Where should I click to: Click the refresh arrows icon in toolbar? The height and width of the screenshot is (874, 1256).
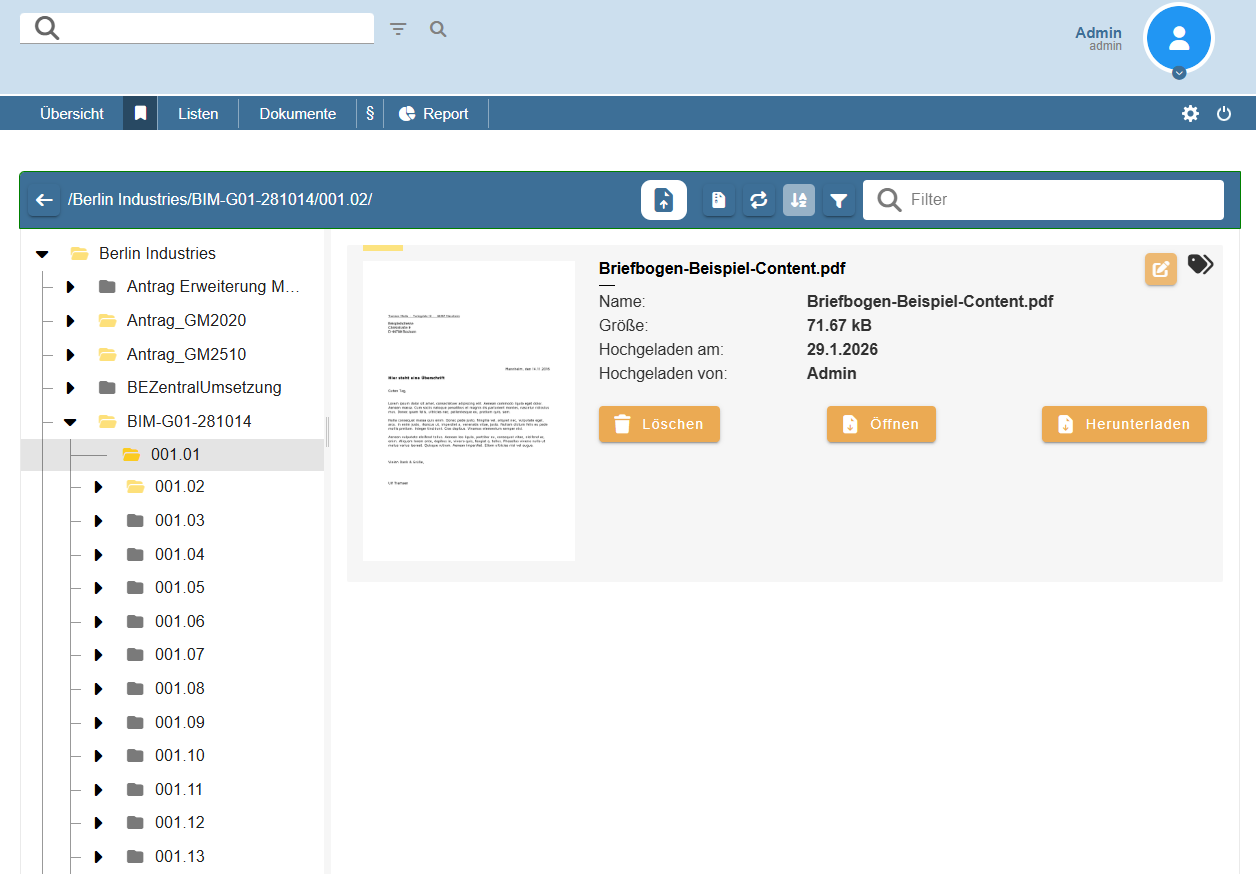click(x=758, y=200)
